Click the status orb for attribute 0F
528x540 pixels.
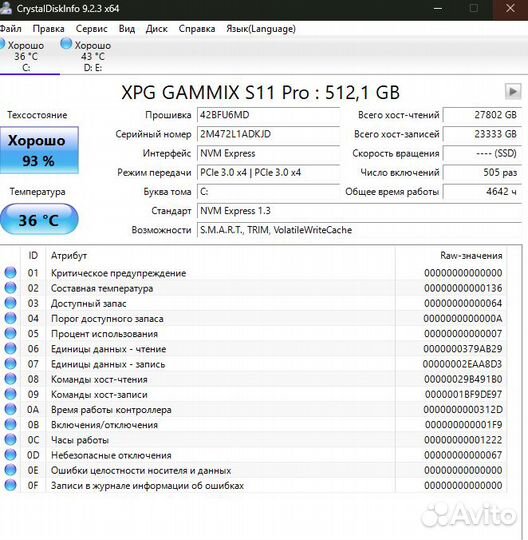pos(10,485)
